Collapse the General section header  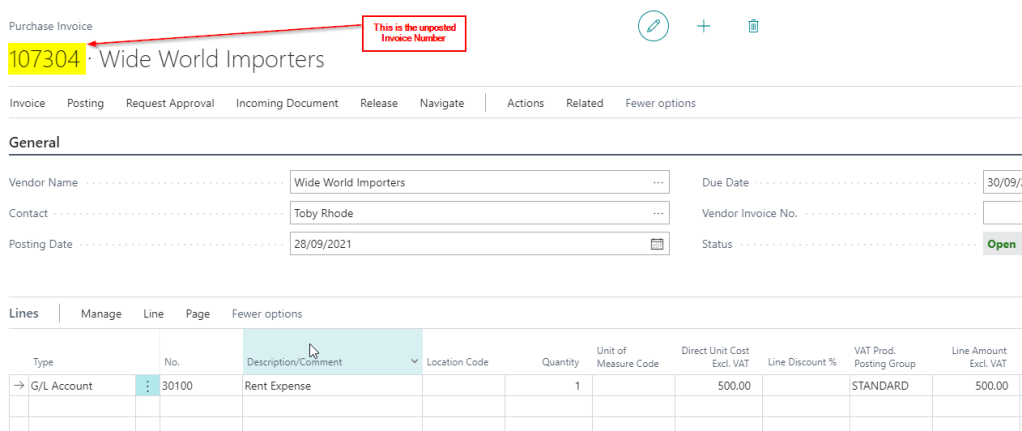[x=35, y=143]
